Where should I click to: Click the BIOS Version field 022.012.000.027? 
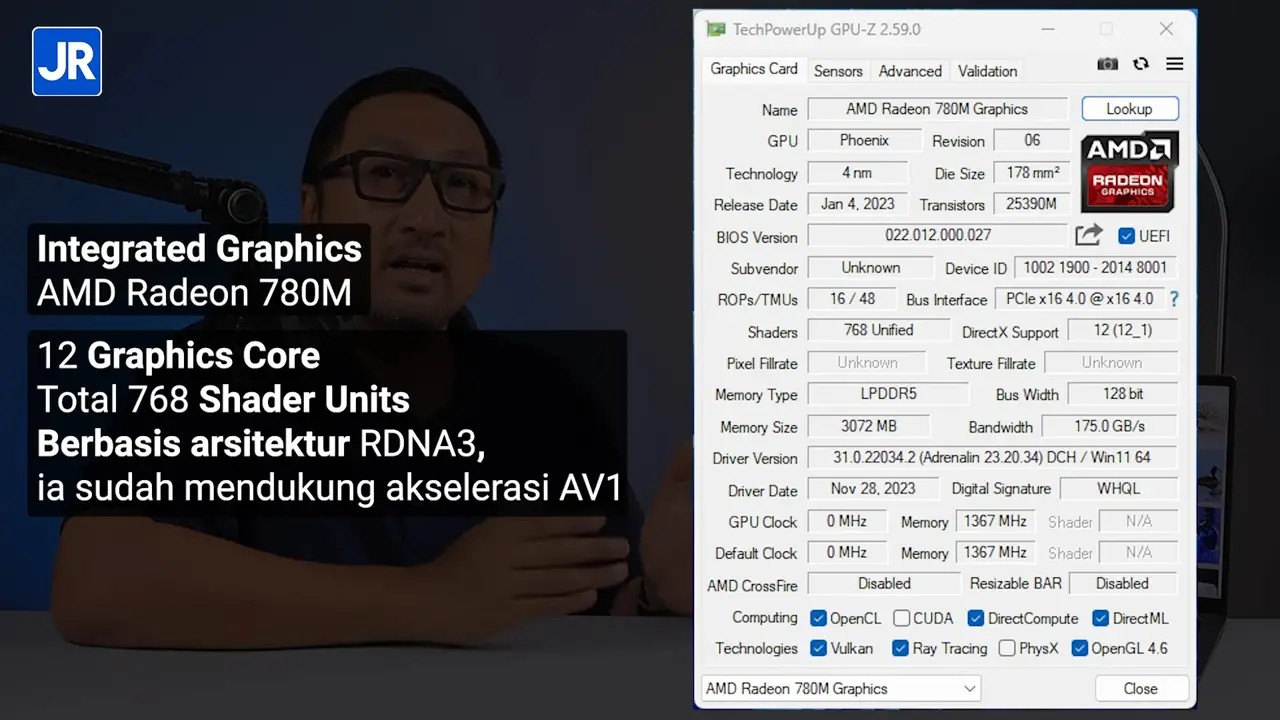click(938, 236)
